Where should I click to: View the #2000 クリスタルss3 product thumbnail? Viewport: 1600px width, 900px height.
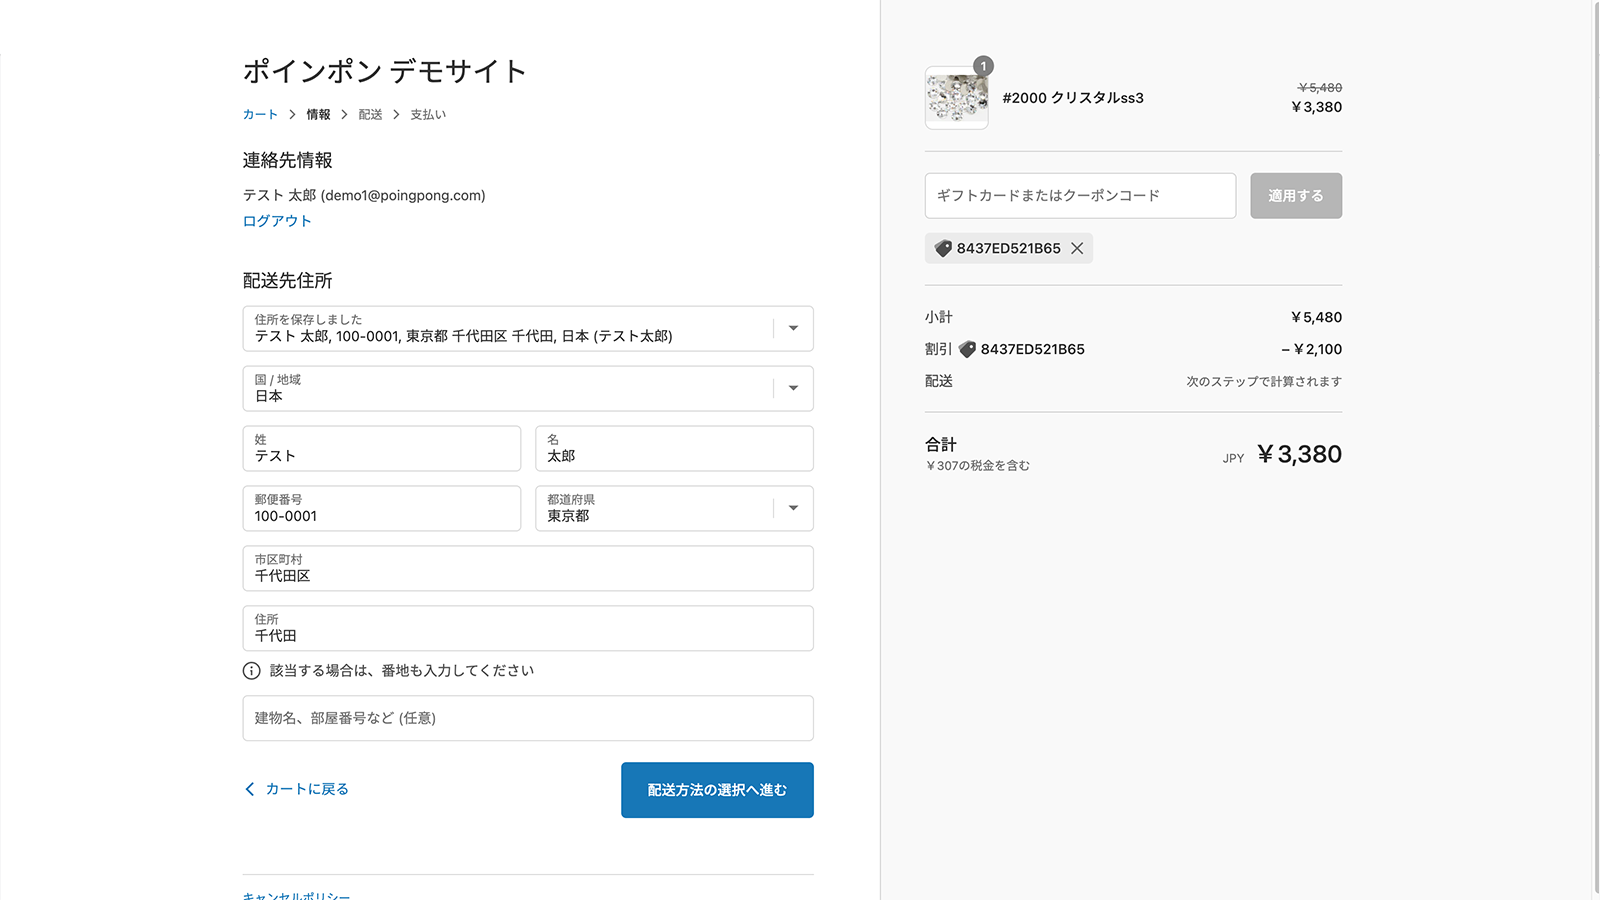pyautogui.click(x=956, y=97)
